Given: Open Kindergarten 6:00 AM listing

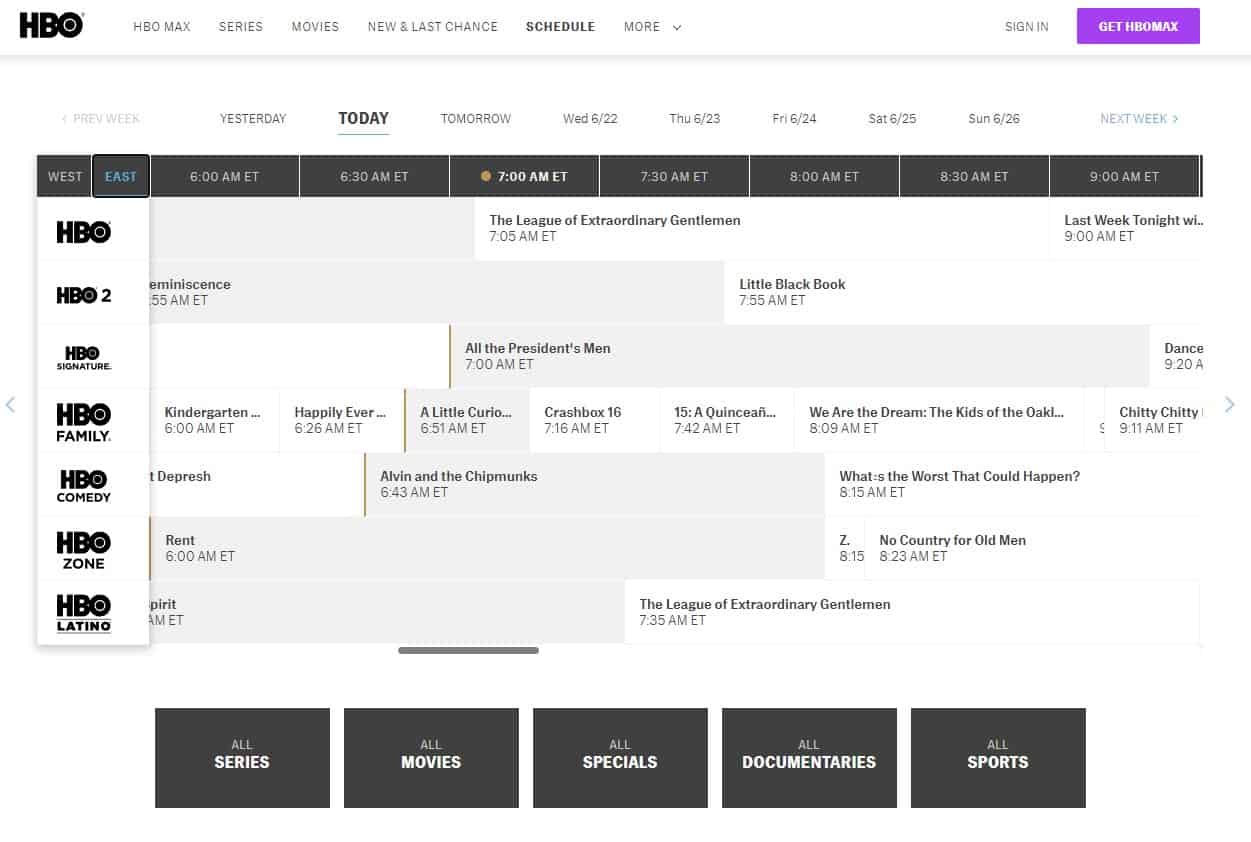Looking at the screenshot, I should pyautogui.click(x=214, y=420).
